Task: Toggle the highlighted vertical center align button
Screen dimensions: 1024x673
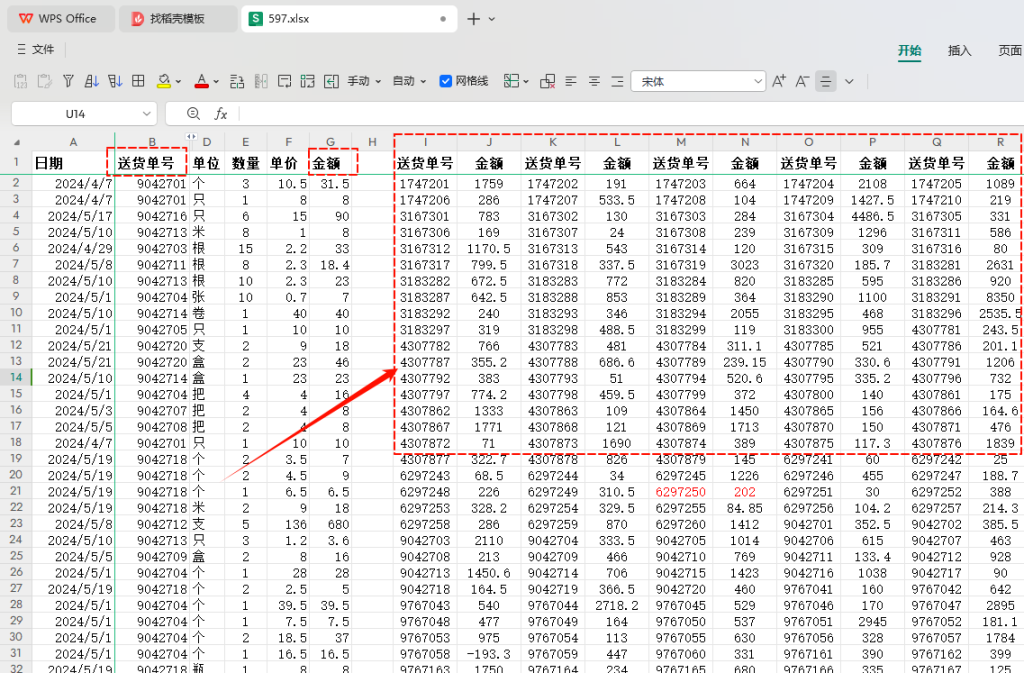Action: point(825,81)
